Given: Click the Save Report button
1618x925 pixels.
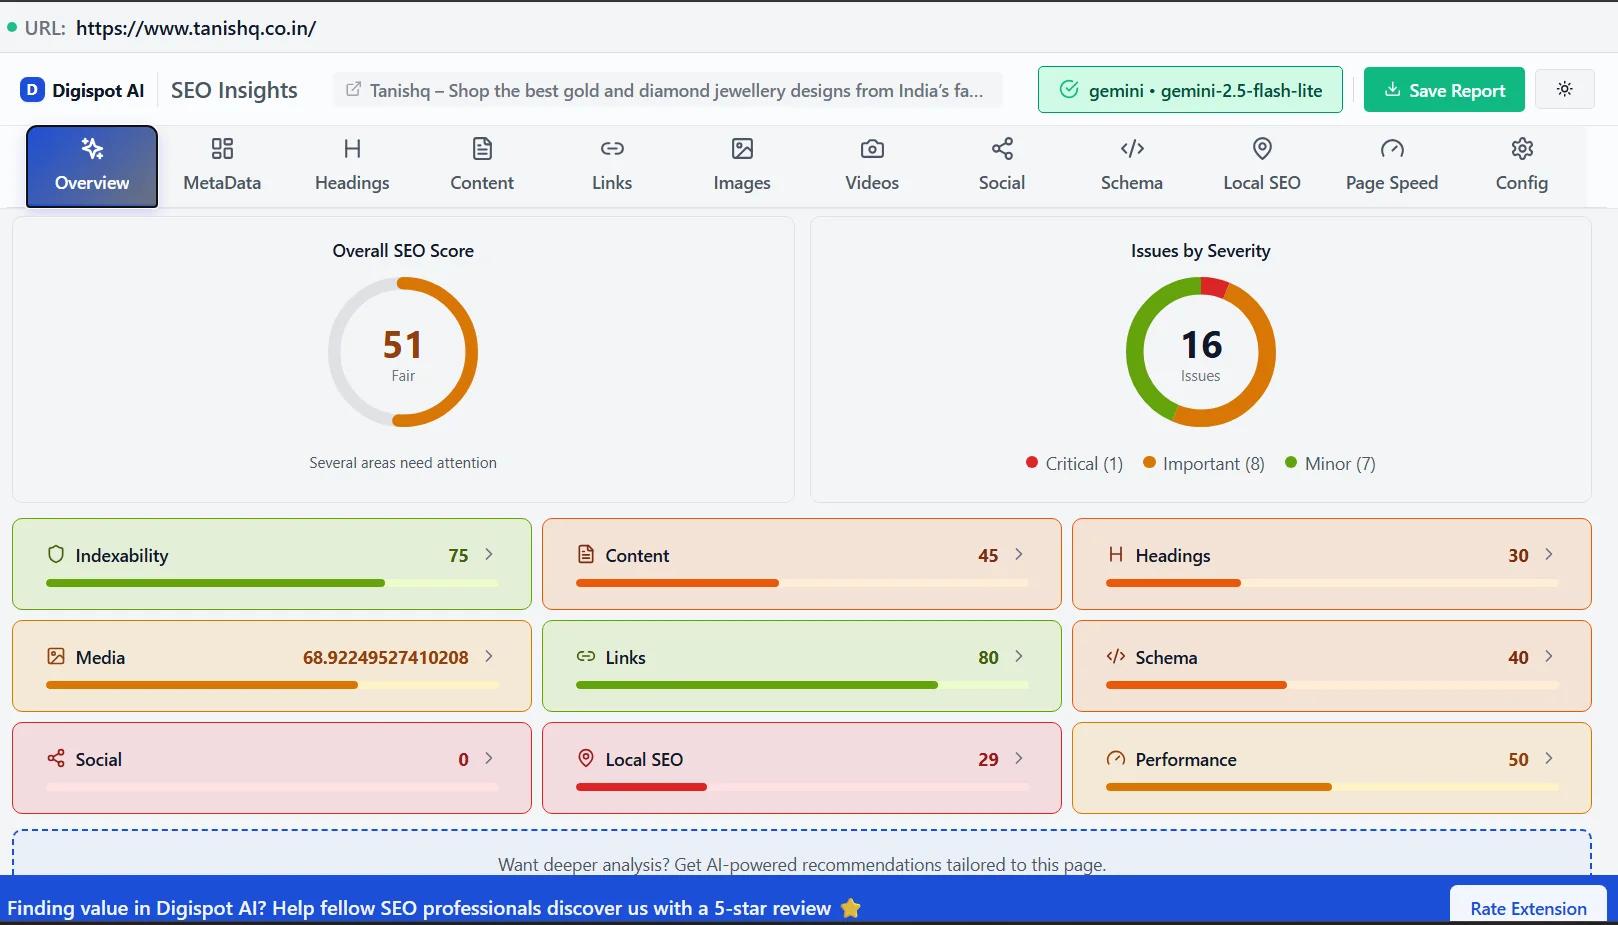Looking at the screenshot, I should tap(1443, 89).
